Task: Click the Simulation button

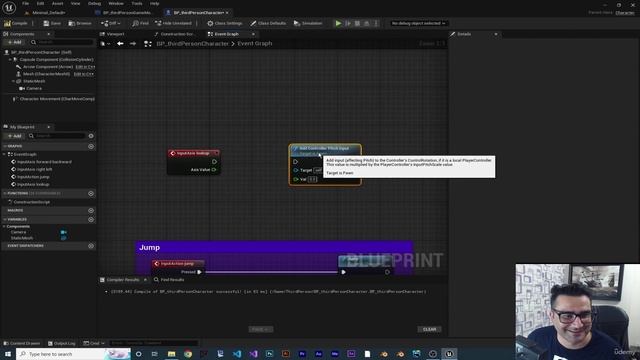Action: coord(308,23)
